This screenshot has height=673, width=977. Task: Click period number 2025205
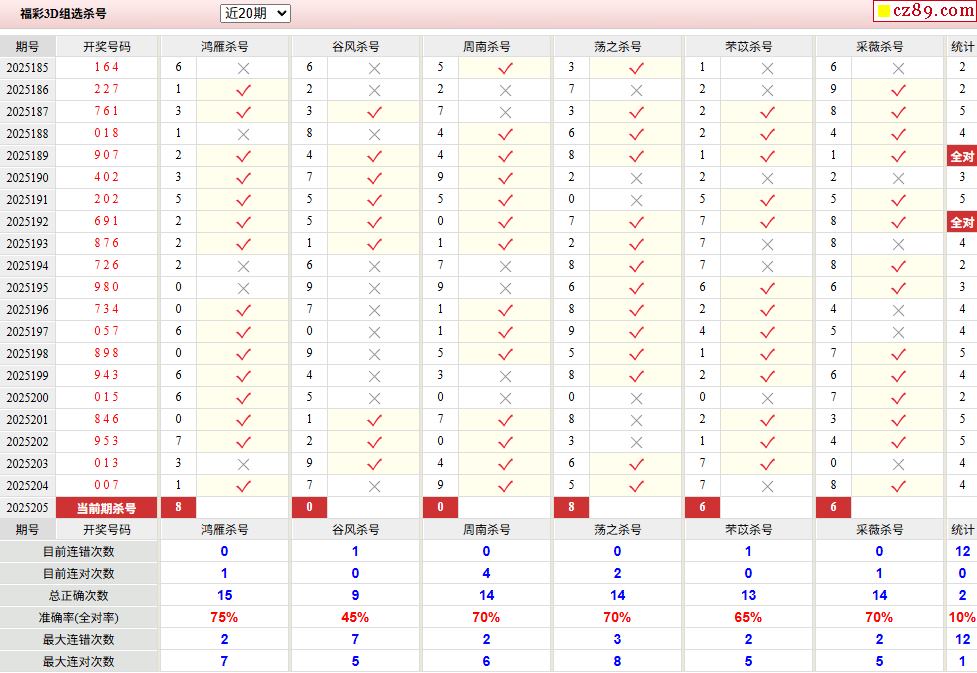(x=27, y=508)
